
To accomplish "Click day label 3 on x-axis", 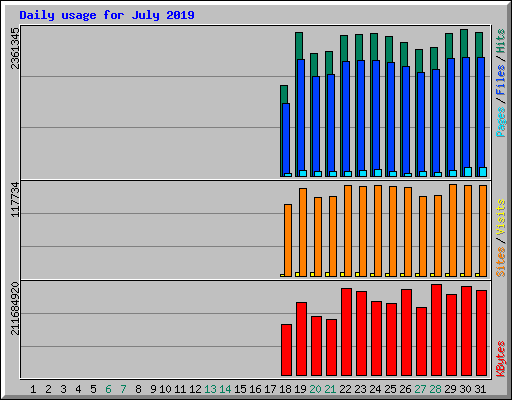I will tap(63, 389).
